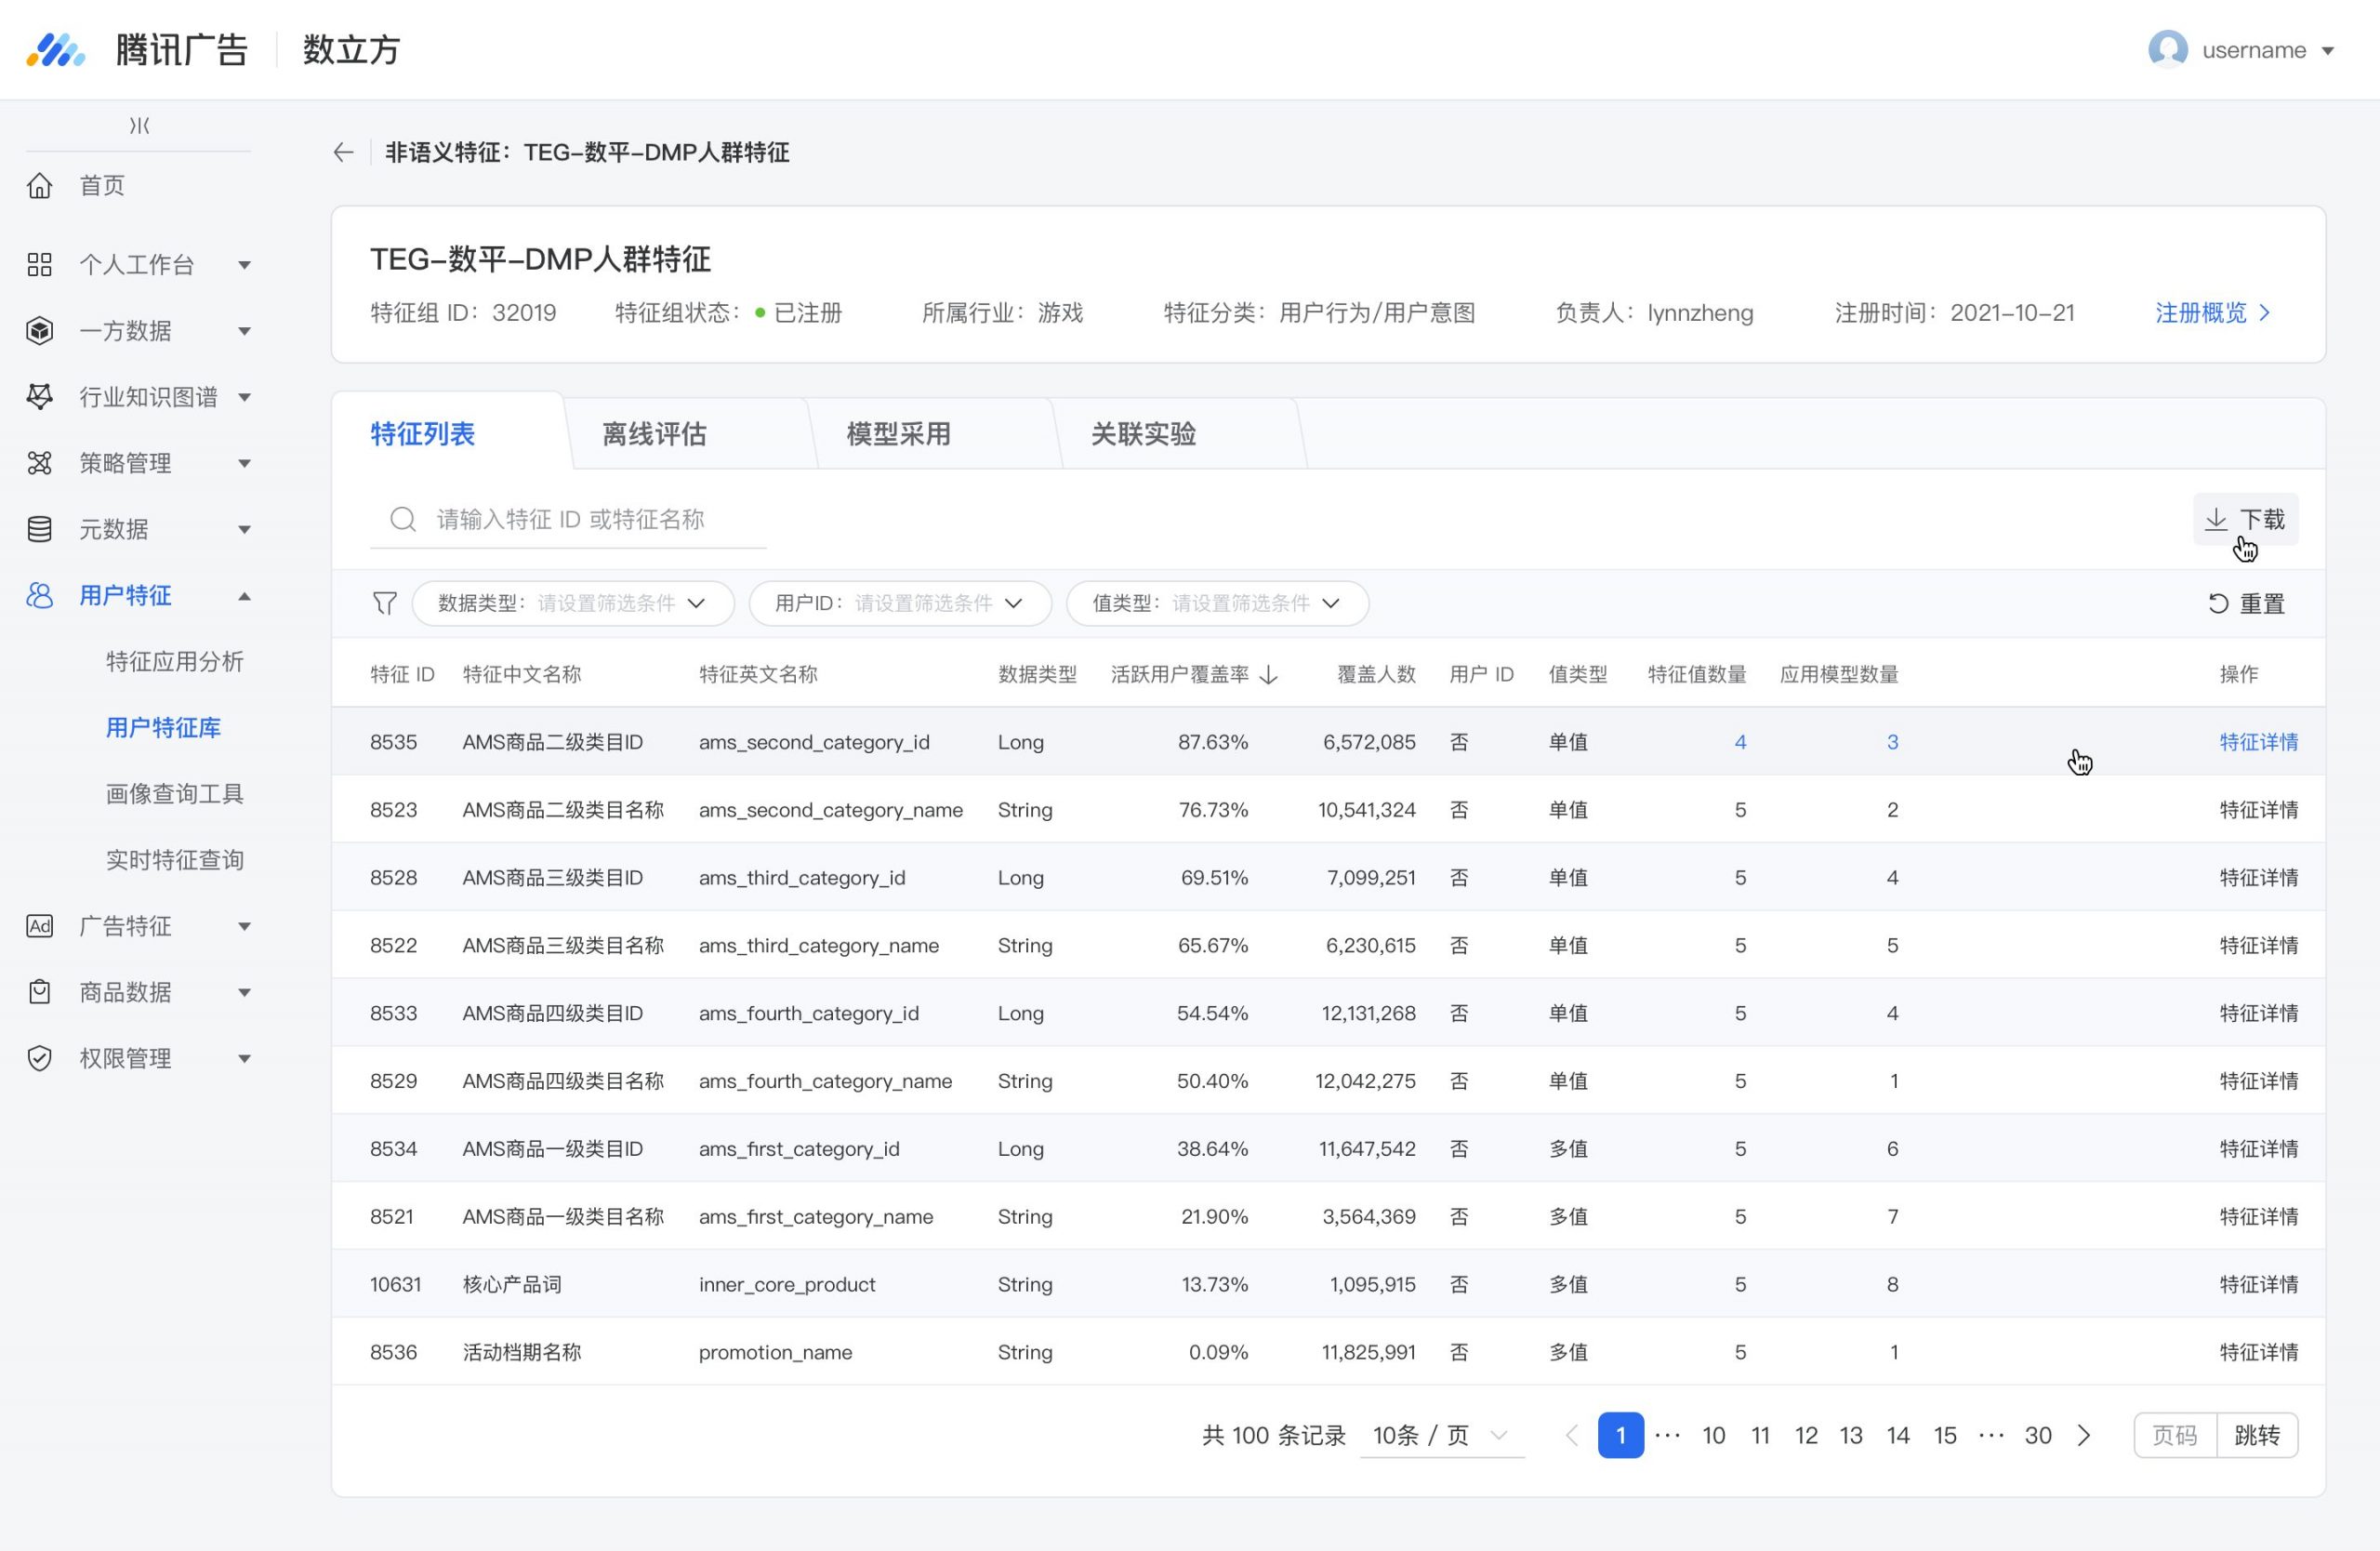Open 特征详情 for inner_core_product row

click(x=2258, y=1284)
